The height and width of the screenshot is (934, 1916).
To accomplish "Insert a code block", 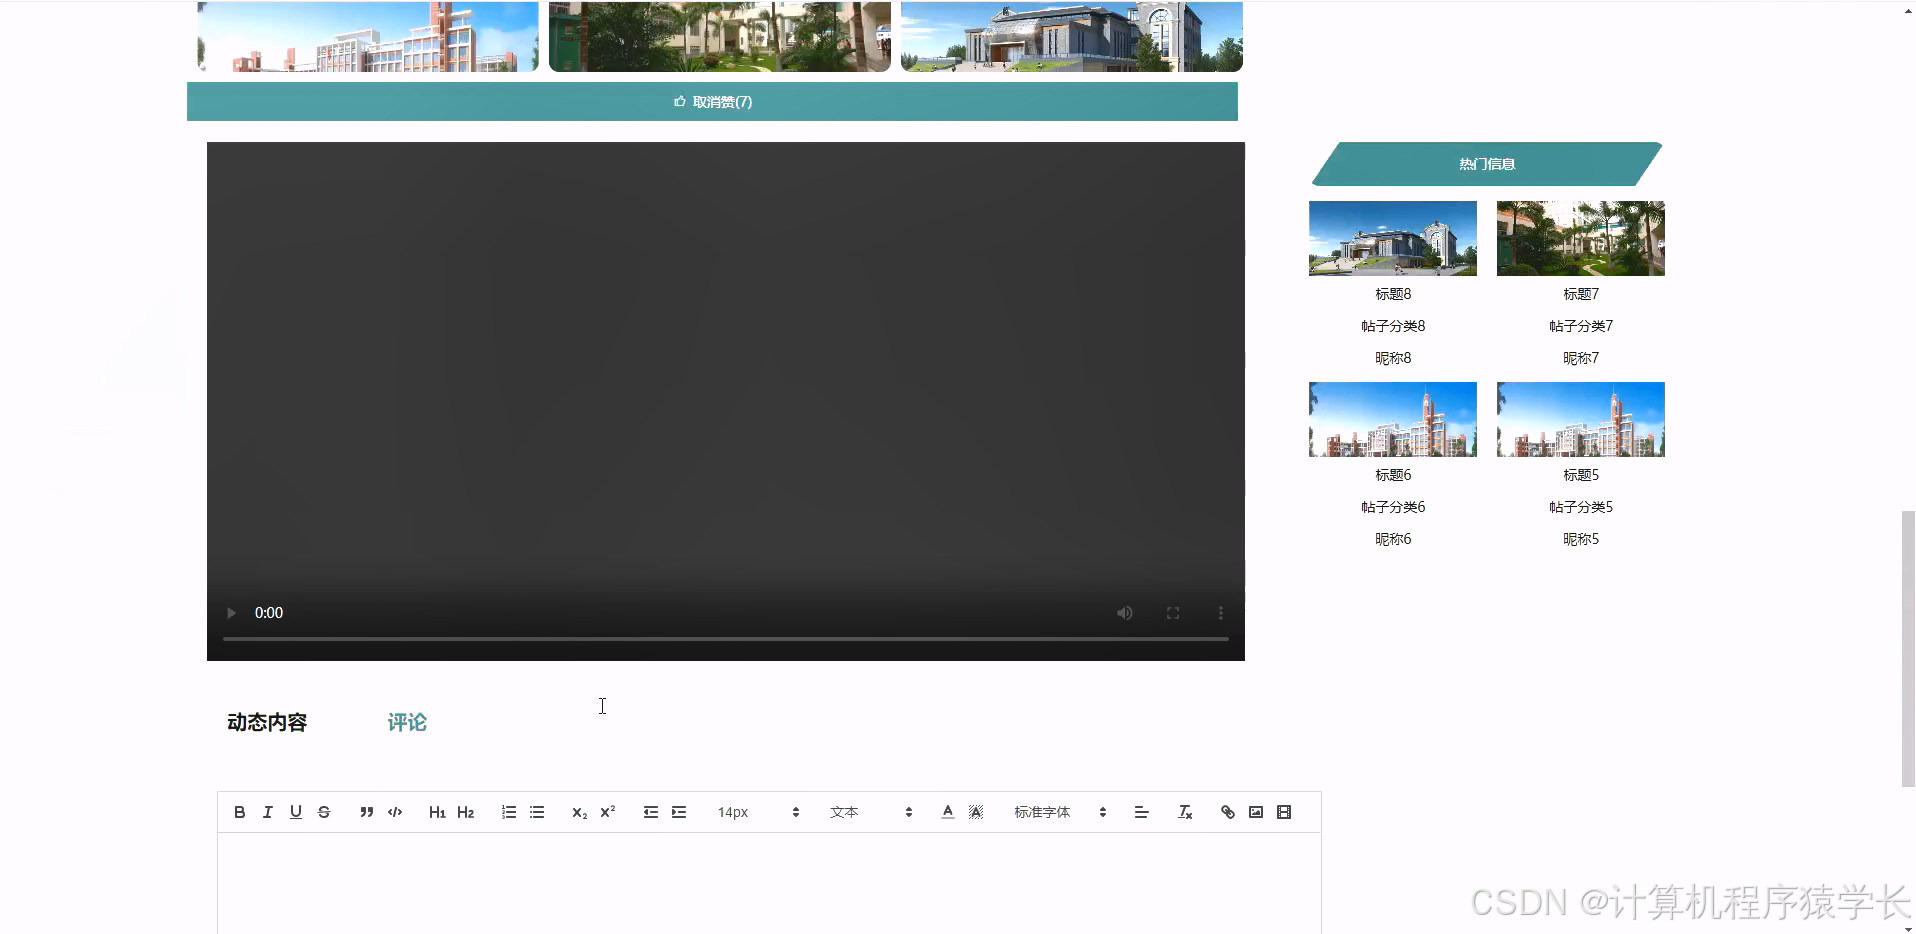I will point(395,812).
